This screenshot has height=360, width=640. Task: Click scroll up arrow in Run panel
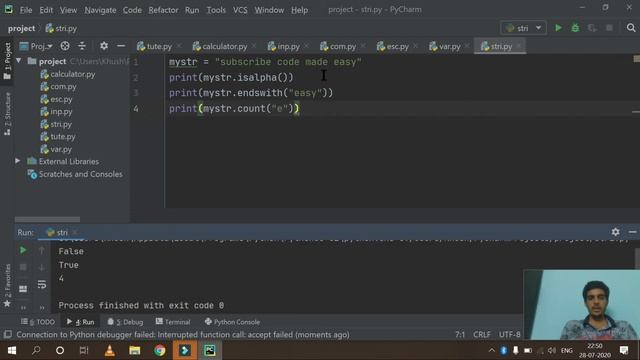(x=41, y=250)
